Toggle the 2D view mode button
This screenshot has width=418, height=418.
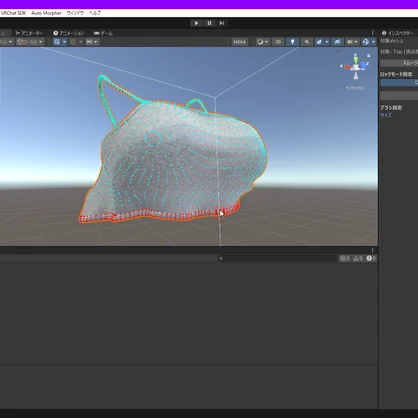coord(278,42)
